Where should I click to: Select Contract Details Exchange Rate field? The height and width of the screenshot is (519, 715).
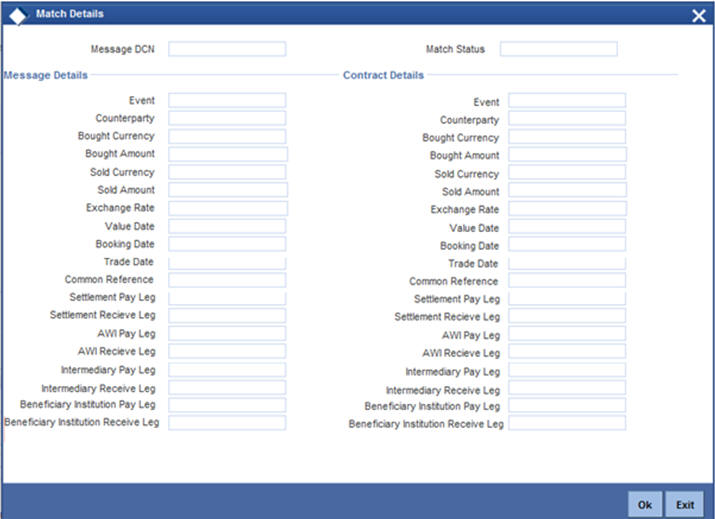tap(568, 208)
